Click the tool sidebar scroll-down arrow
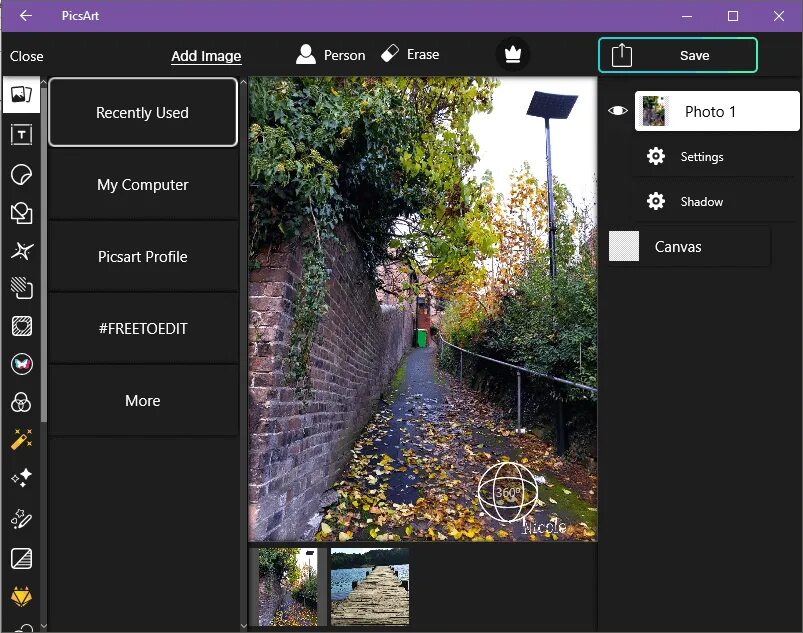803x633 pixels. pos(44,626)
